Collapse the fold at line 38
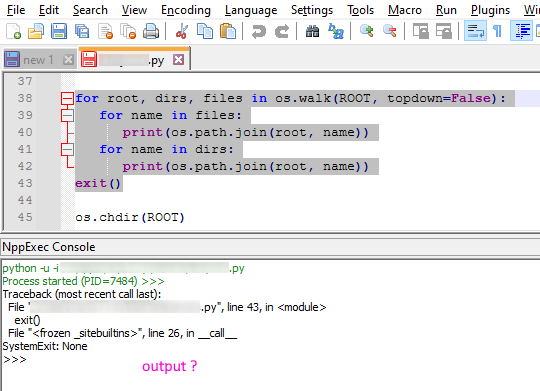The width and height of the screenshot is (540, 391). coord(67,99)
